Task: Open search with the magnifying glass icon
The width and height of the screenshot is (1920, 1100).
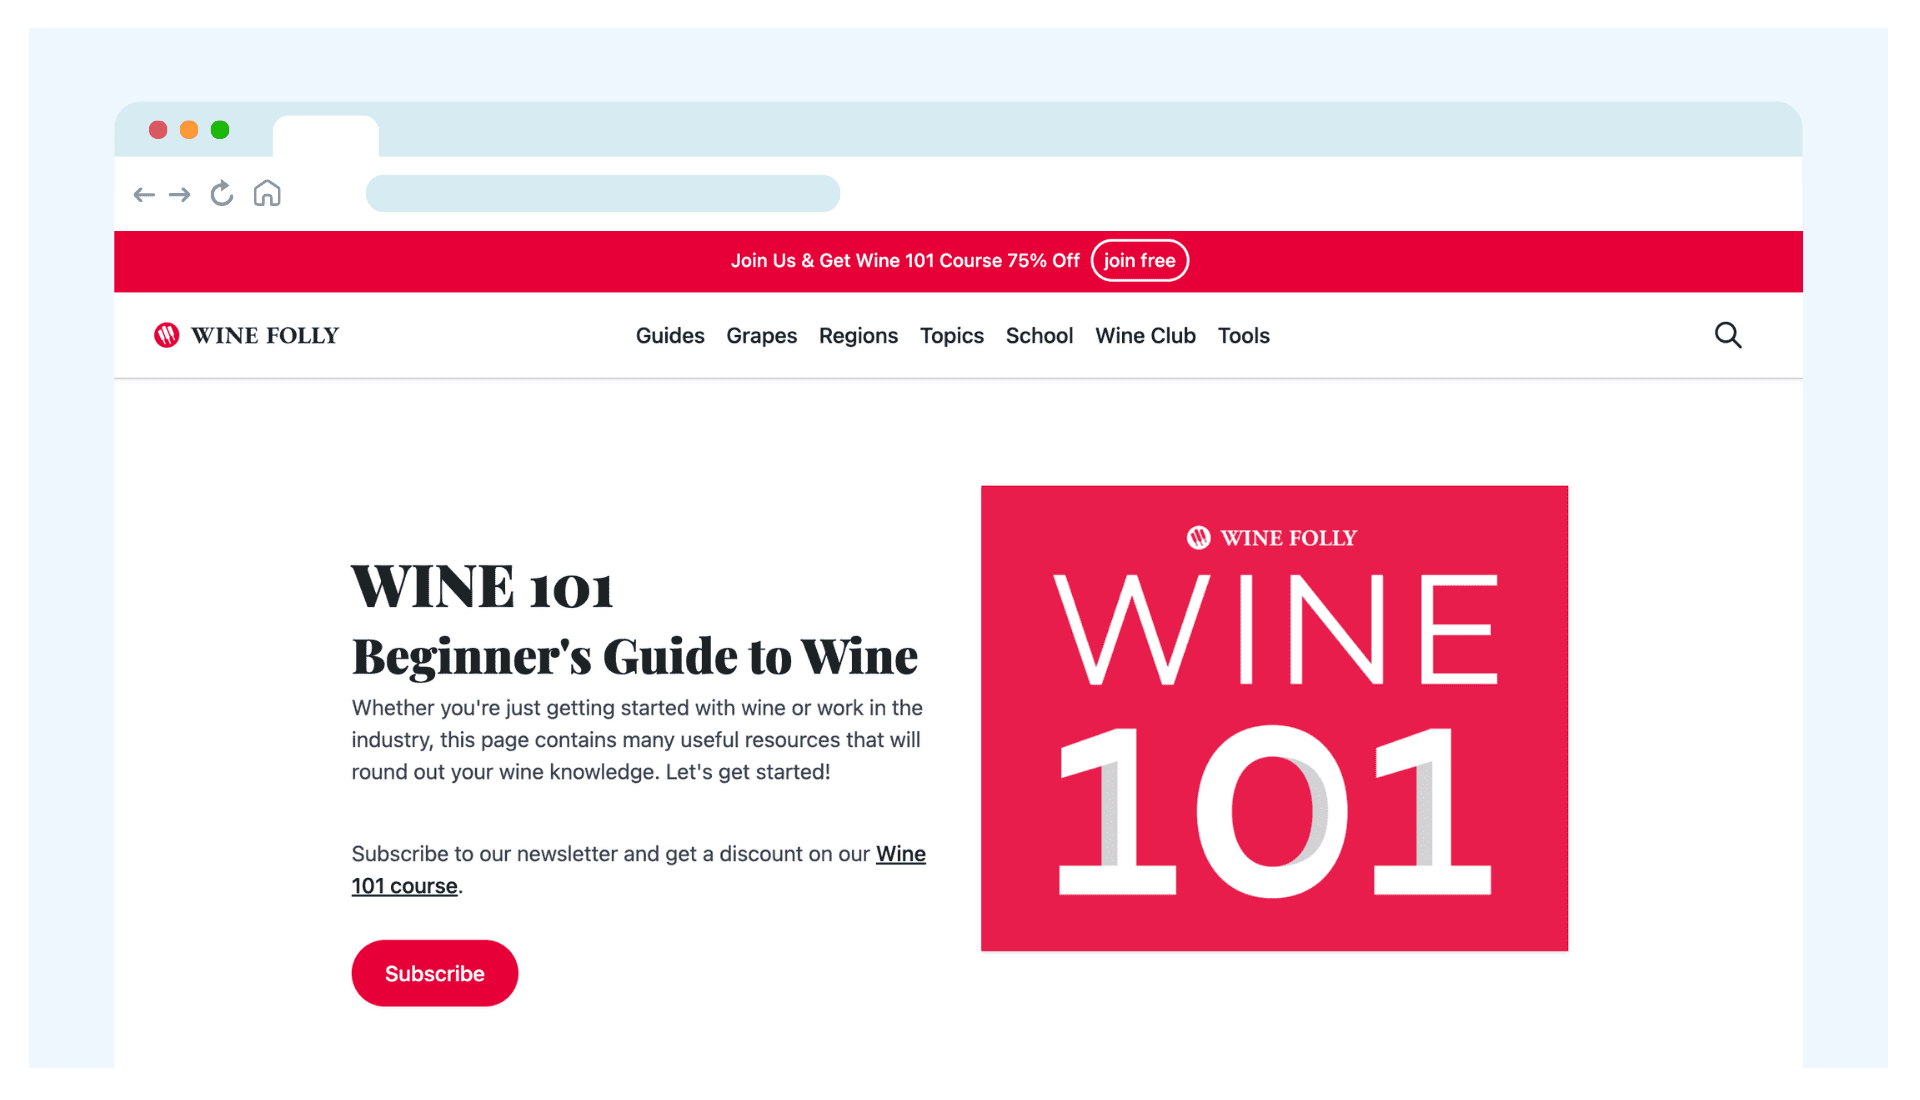Action: click(x=1728, y=335)
